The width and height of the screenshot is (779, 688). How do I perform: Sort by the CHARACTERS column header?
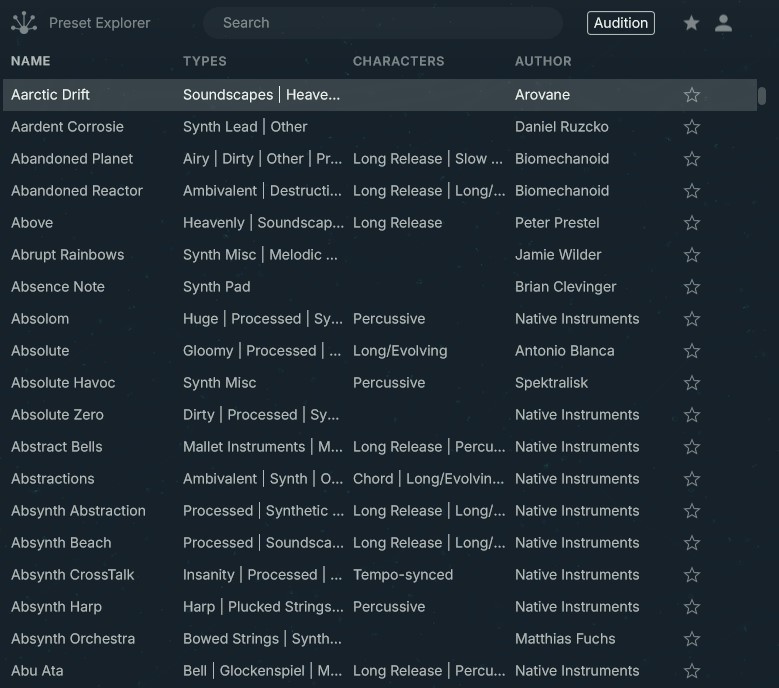point(398,61)
